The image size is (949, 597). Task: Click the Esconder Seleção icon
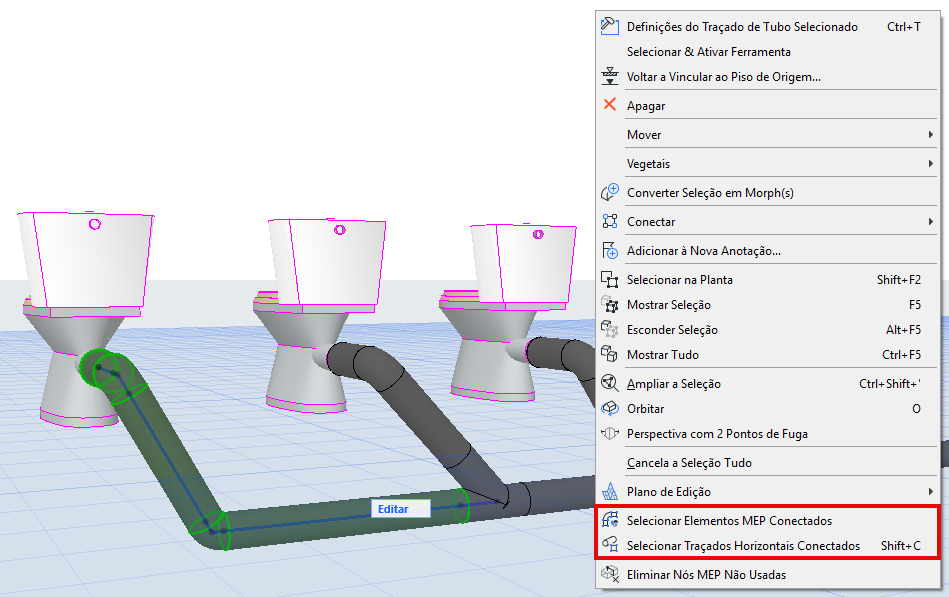tap(609, 329)
